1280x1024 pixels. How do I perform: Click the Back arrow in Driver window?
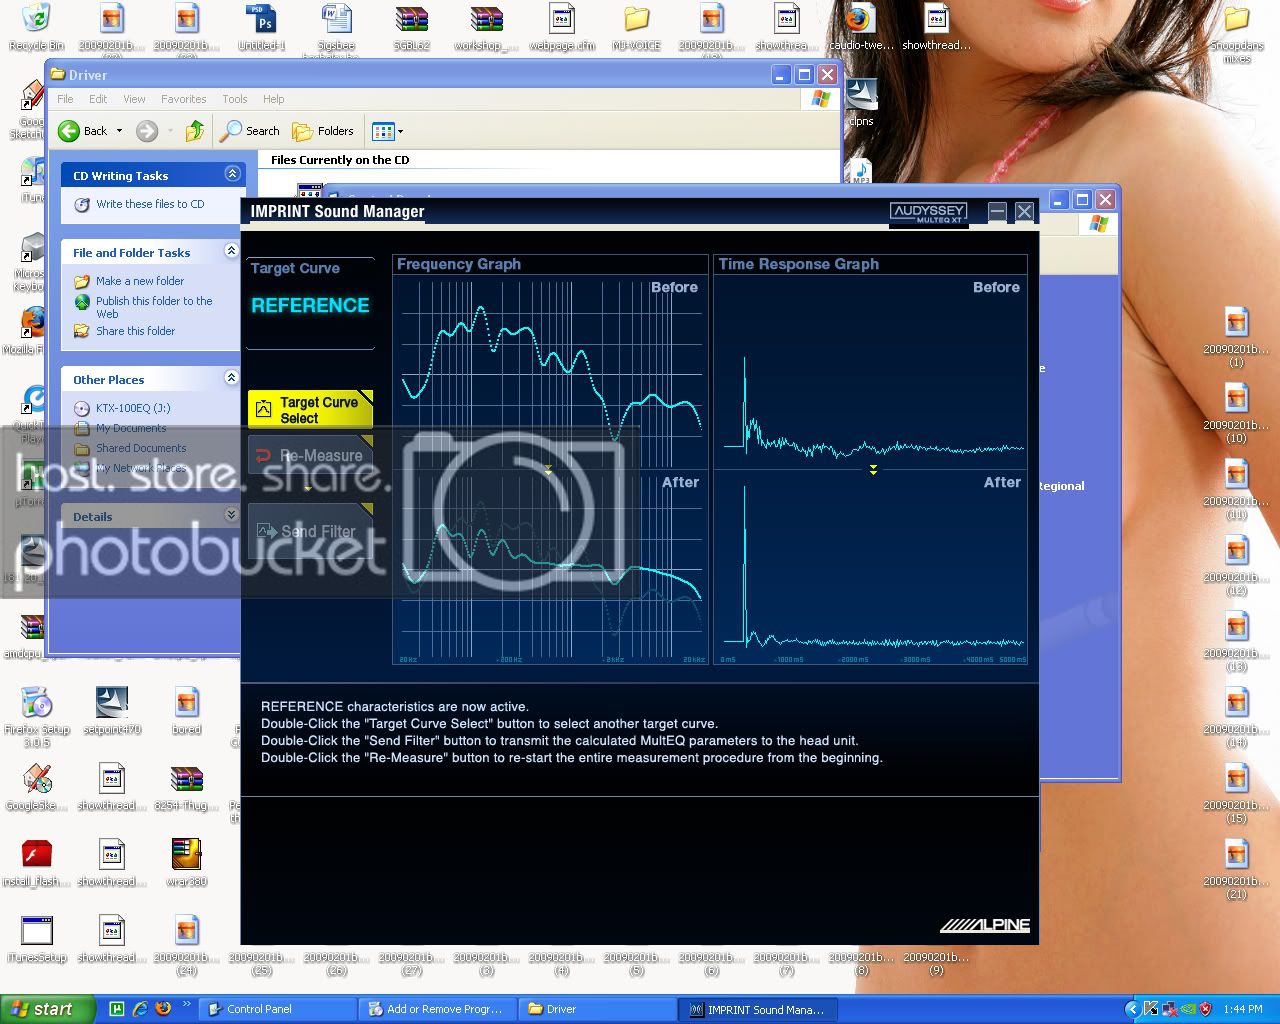pos(82,131)
